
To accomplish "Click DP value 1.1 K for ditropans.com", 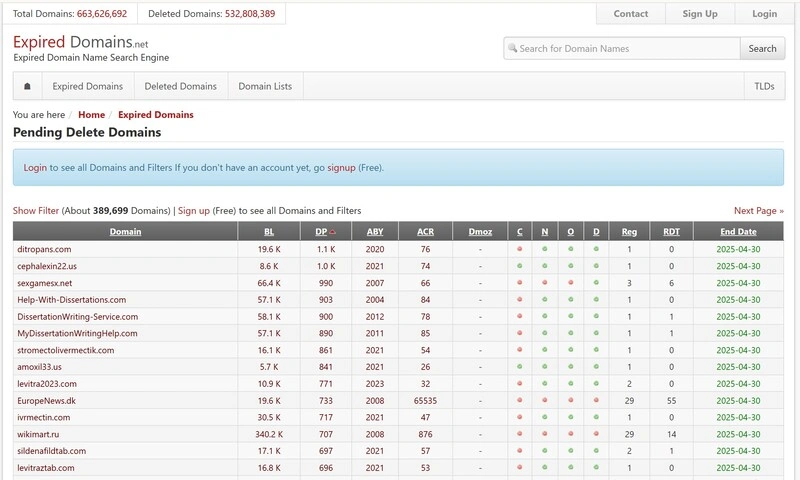I will pos(326,249).
